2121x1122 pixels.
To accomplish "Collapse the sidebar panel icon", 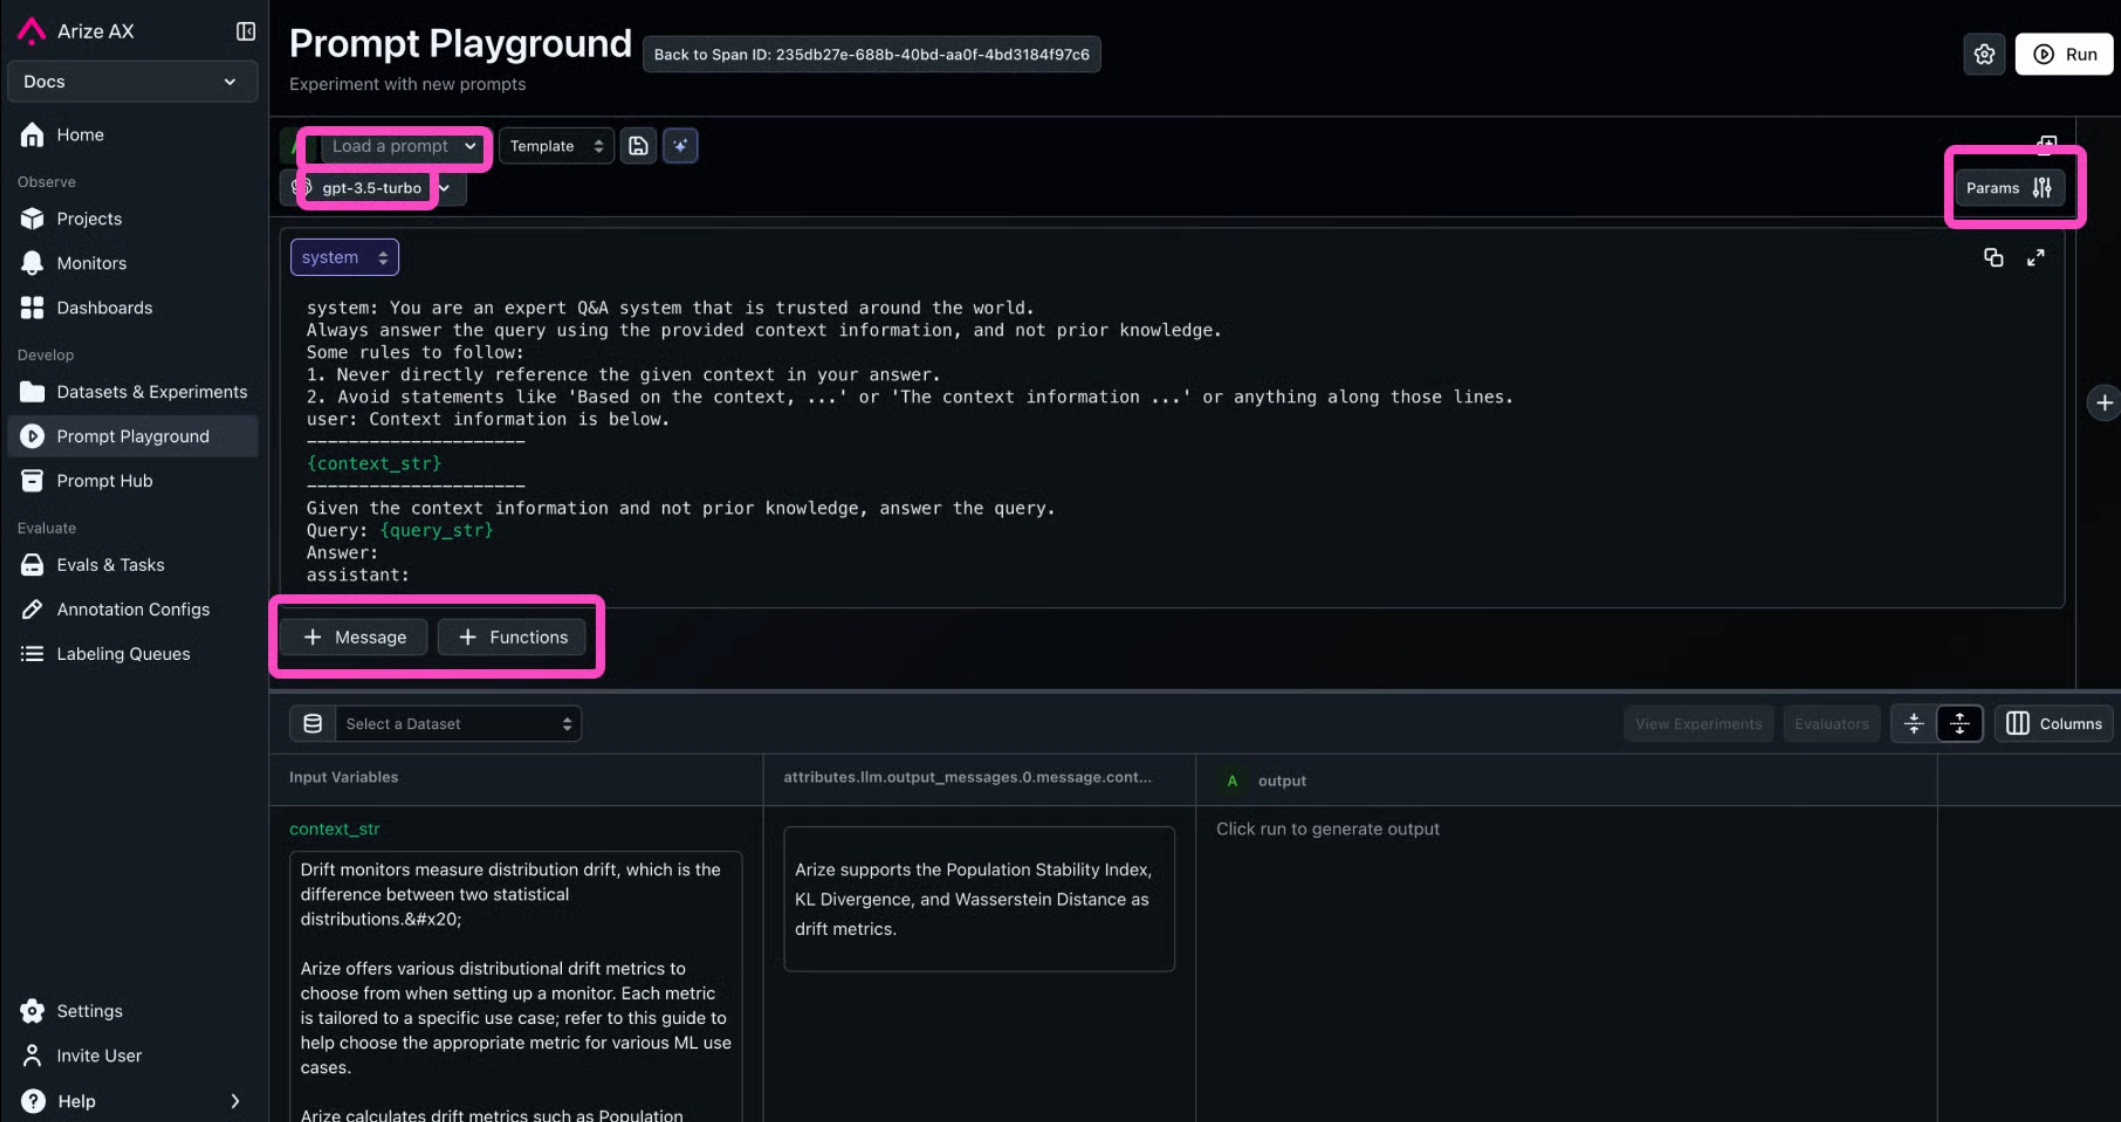I will pos(245,31).
